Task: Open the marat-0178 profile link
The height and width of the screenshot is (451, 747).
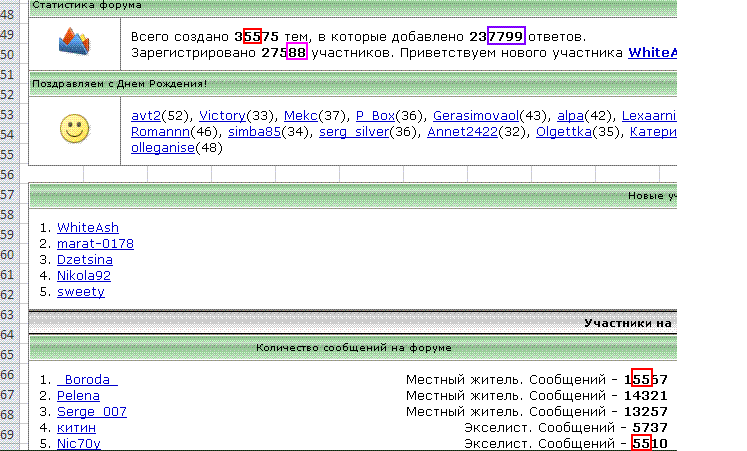Action: click(95, 244)
